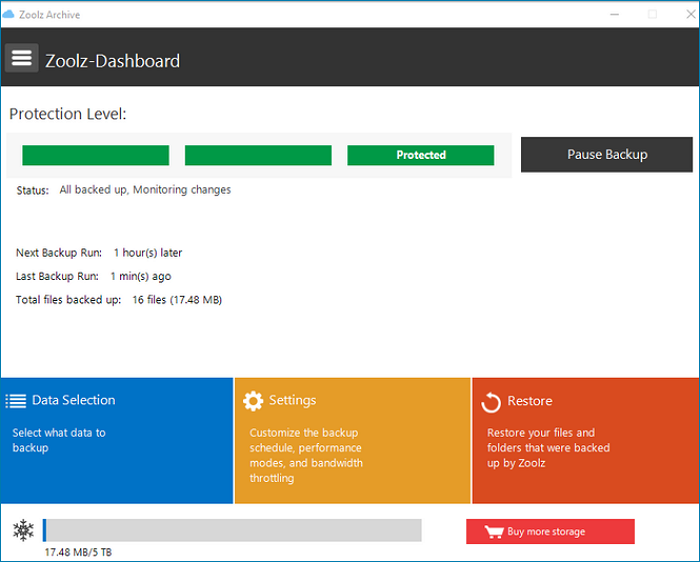Click the snowflake cold storage icon
This screenshot has height=562, width=700.
pos(23,530)
